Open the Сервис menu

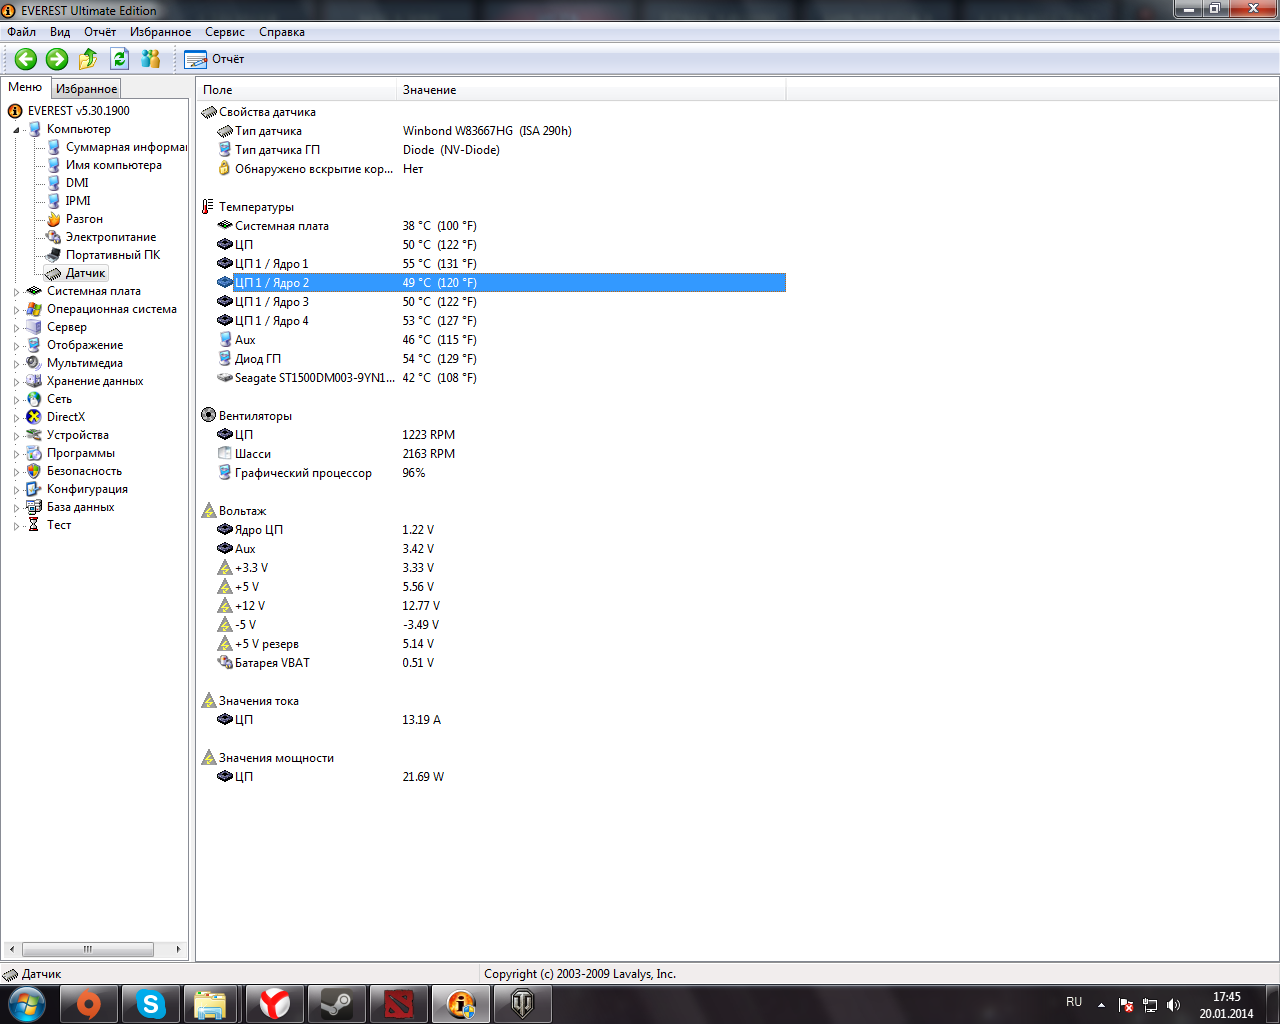pyautogui.click(x=225, y=32)
